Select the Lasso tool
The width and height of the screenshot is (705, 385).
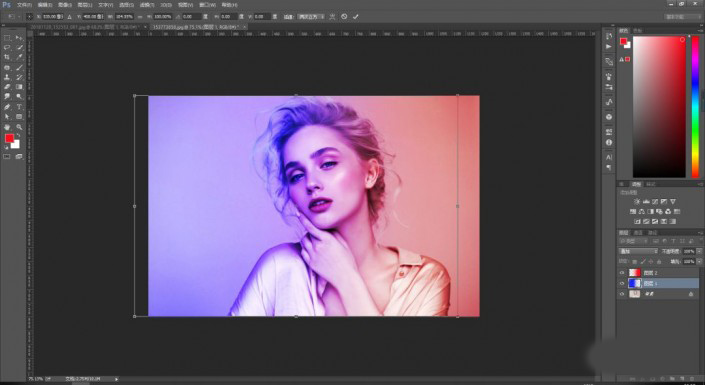click(x=7, y=47)
